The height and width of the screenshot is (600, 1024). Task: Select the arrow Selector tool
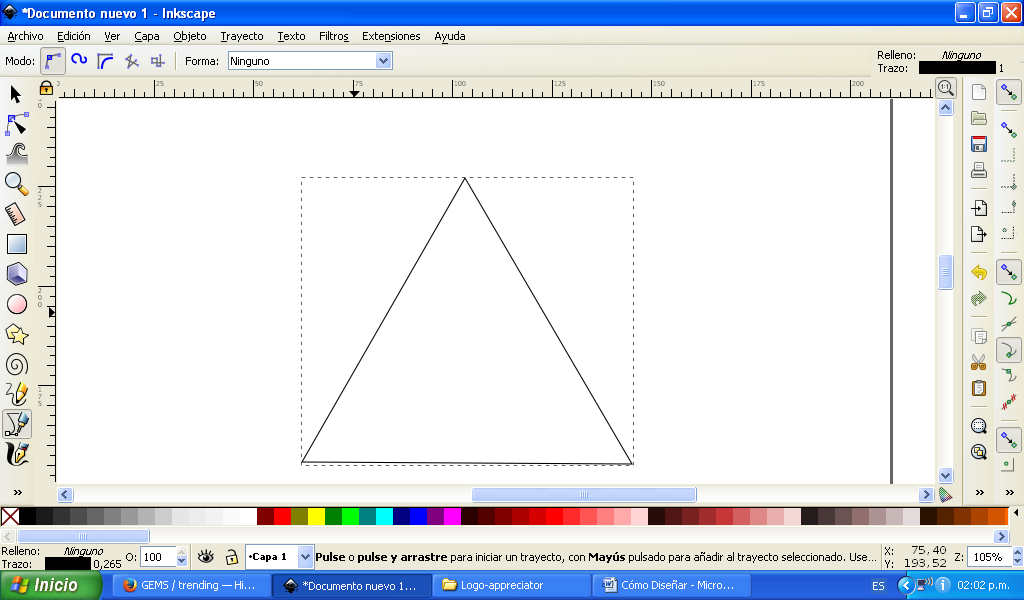coord(16,94)
